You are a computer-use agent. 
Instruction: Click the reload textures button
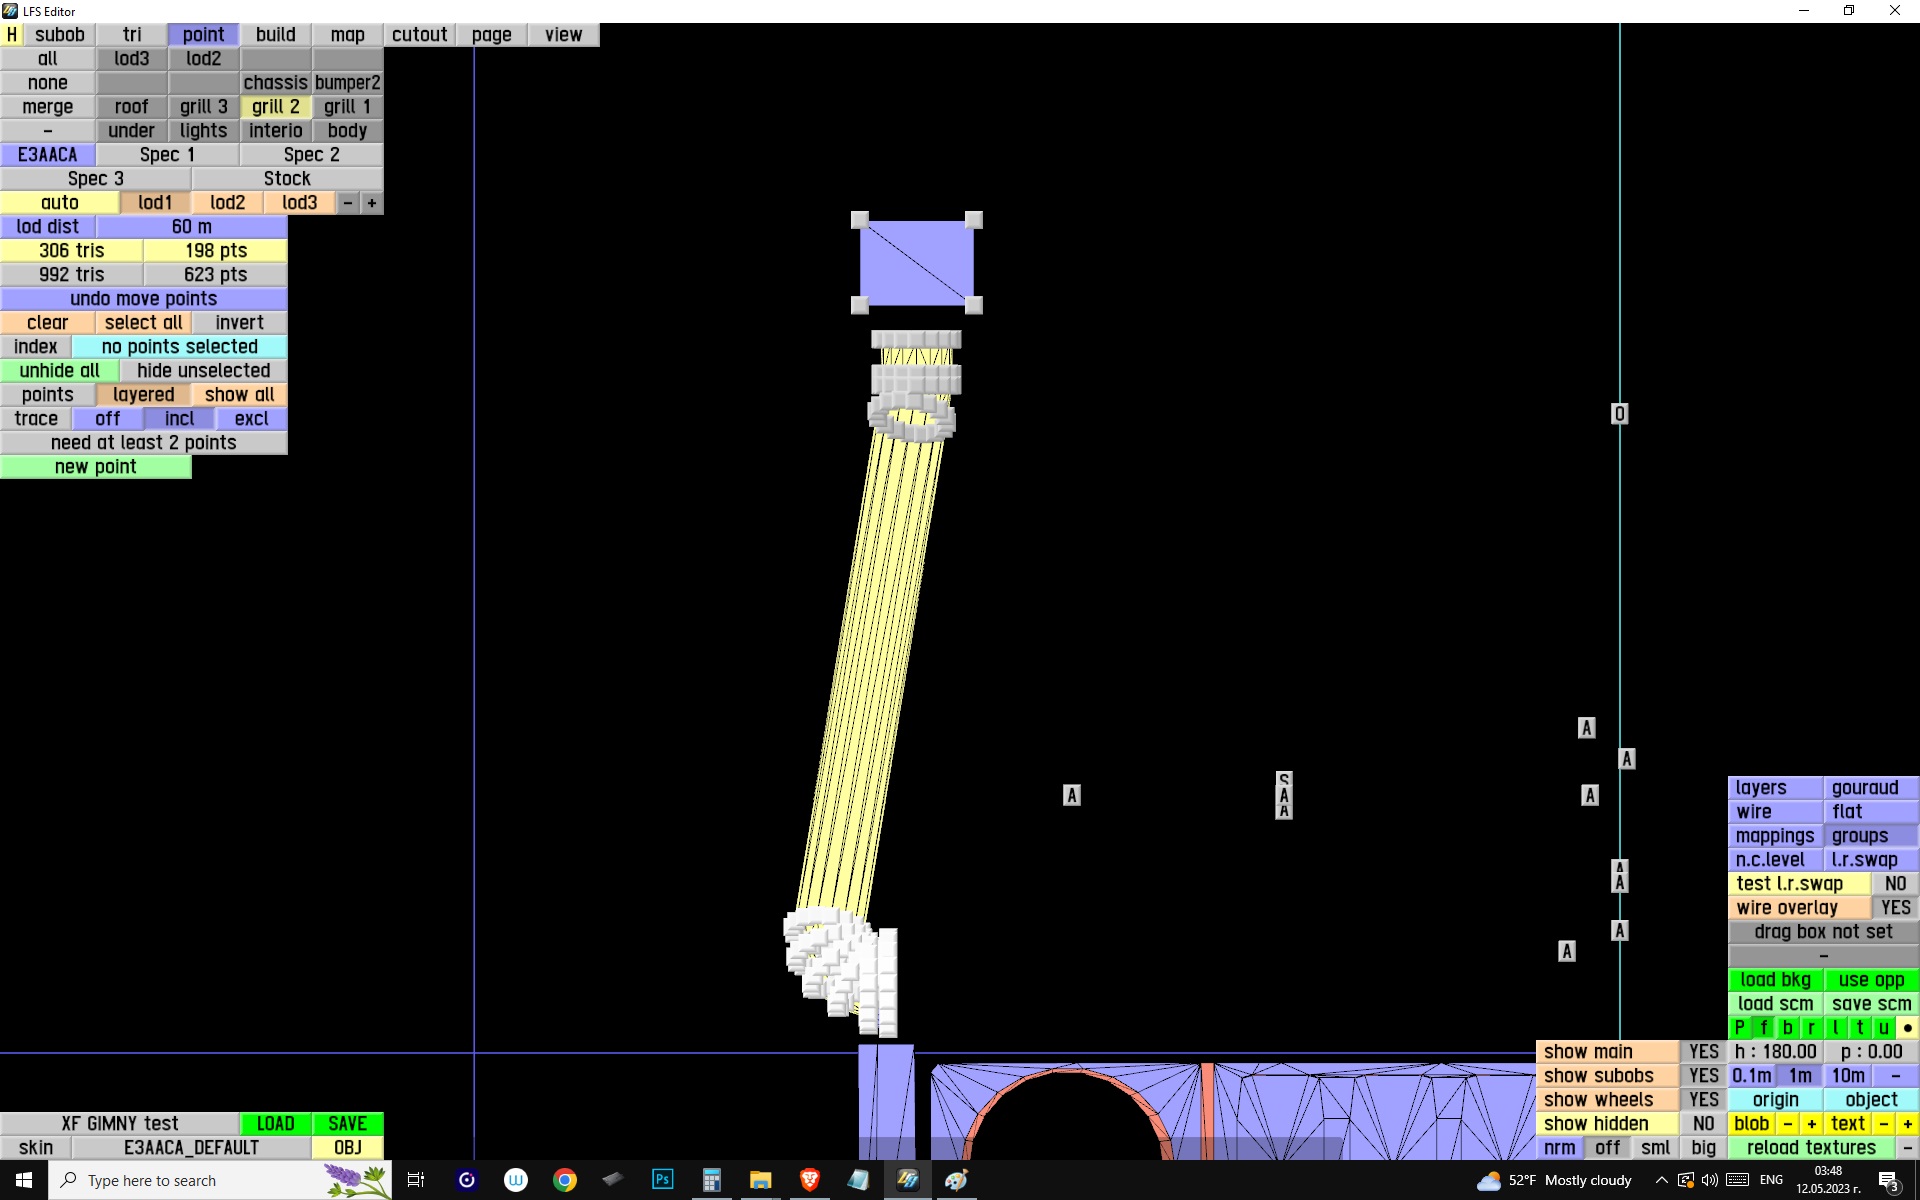pyautogui.click(x=1810, y=1148)
